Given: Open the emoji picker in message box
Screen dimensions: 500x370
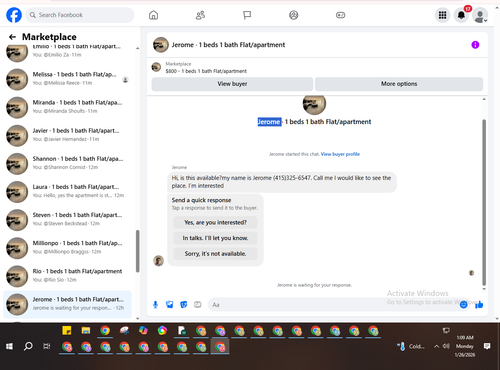Looking at the screenshot, I should [x=463, y=305].
